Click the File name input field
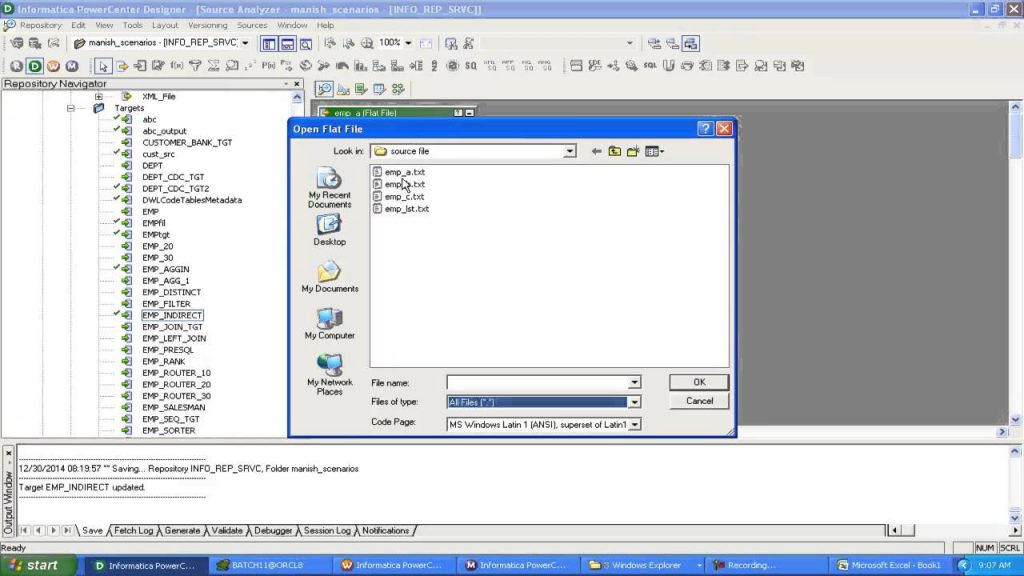1024x576 pixels. (537, 383)
